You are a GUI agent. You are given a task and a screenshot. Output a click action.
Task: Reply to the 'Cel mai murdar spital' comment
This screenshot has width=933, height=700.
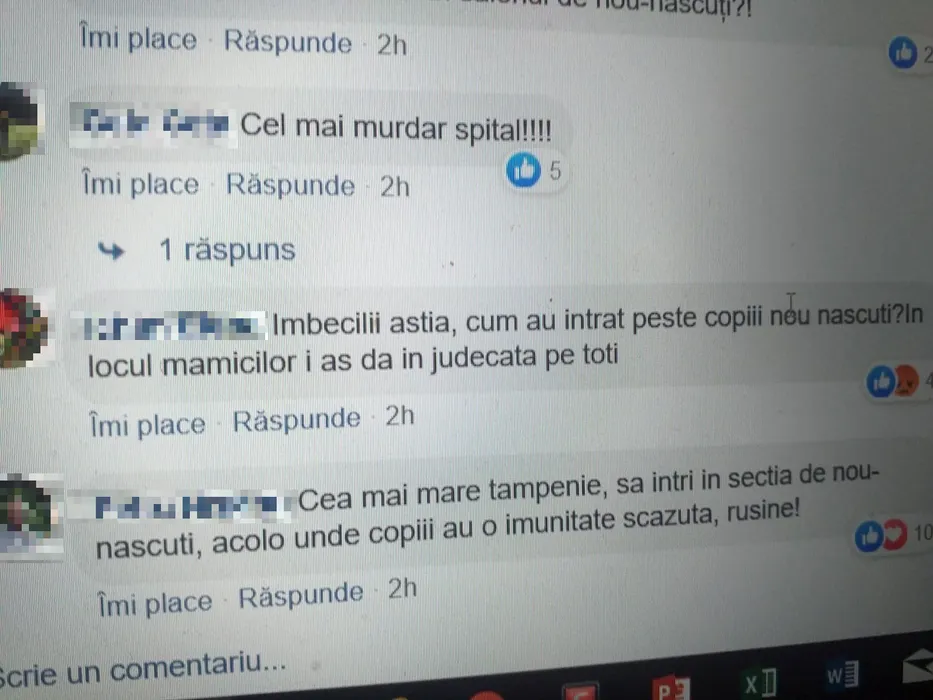tap(290, 185)
